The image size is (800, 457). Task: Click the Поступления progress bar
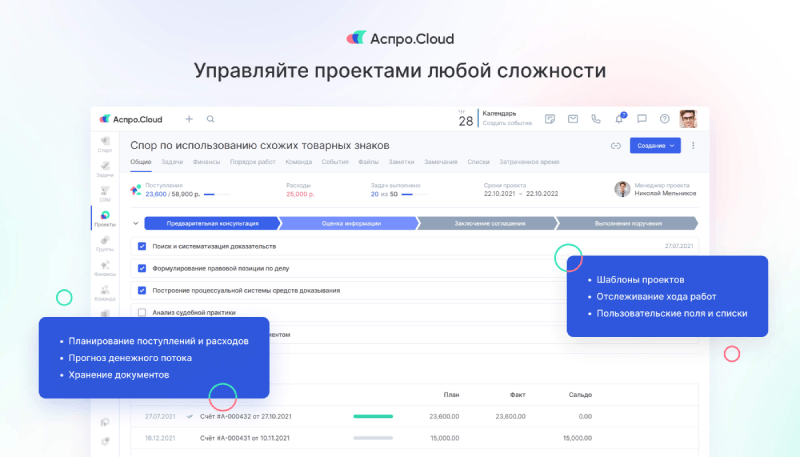[217, 194]
